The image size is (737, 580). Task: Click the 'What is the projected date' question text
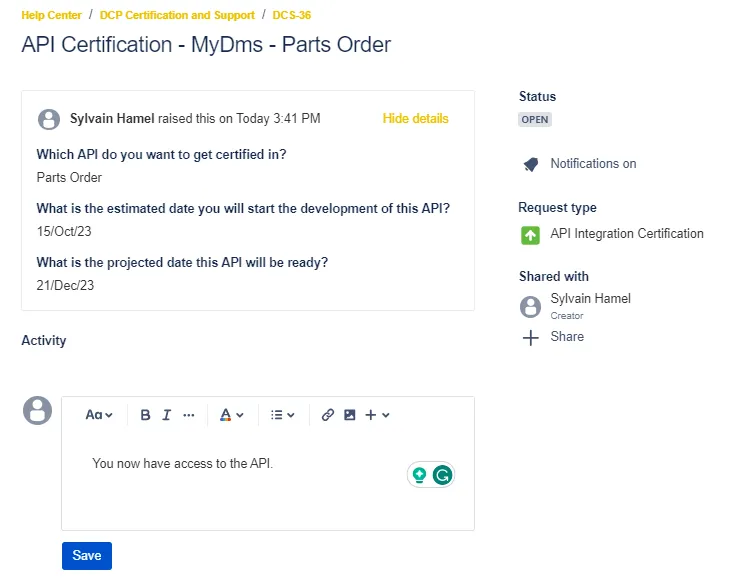pyautogui.click(x=182, y=262)
